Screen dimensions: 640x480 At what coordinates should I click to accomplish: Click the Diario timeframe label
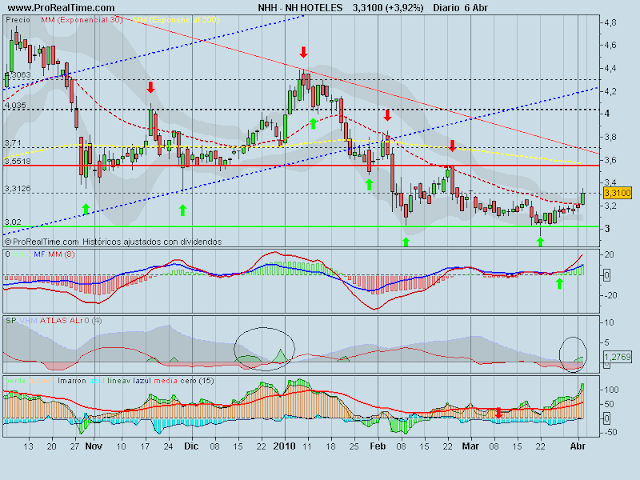click(x=447, y=8)
